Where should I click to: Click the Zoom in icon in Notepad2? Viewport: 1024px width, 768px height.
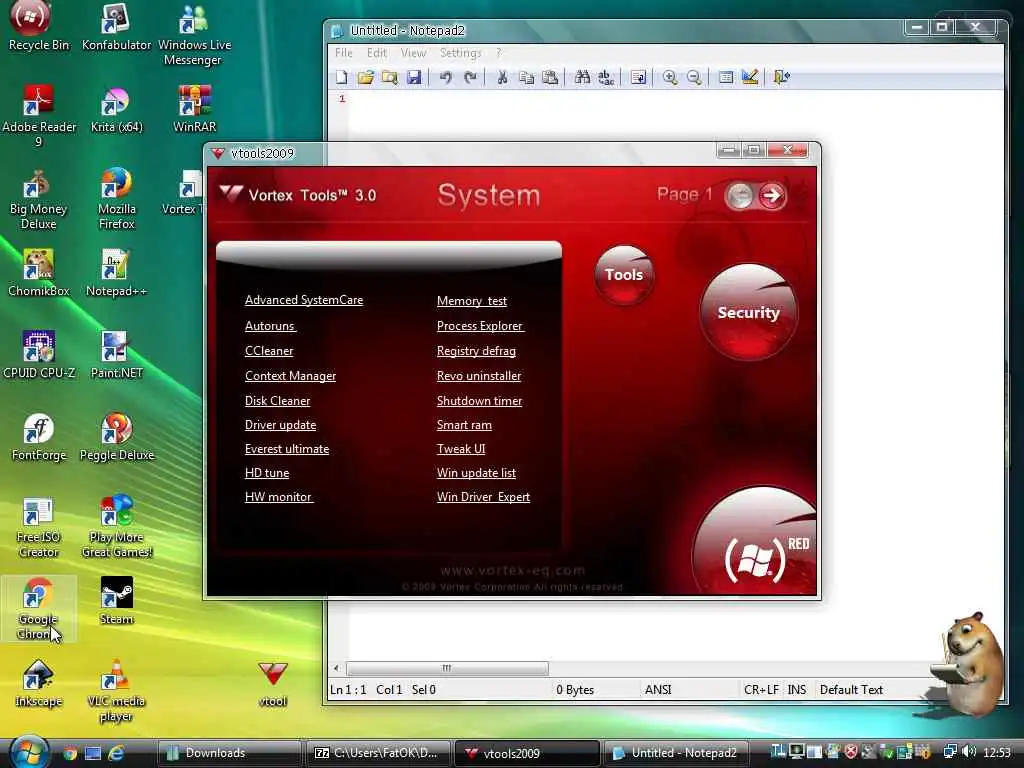tap(670, 77)
